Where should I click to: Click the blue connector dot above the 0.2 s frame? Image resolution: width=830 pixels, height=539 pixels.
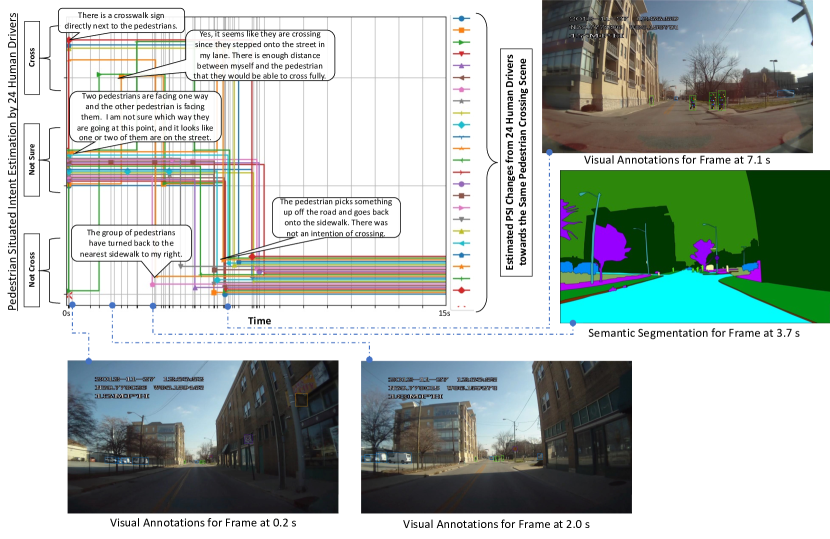(x=88, y=360)
